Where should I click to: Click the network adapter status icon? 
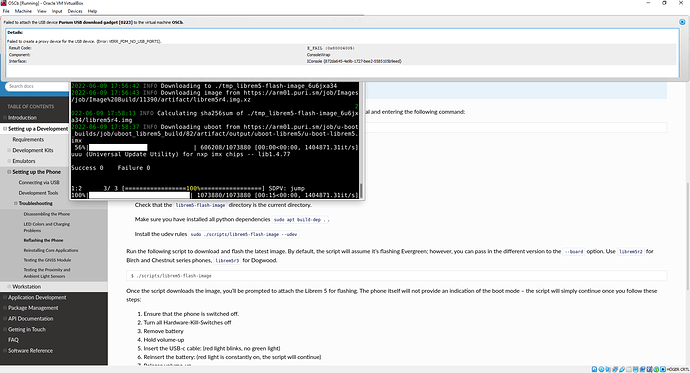coord(615,369)
